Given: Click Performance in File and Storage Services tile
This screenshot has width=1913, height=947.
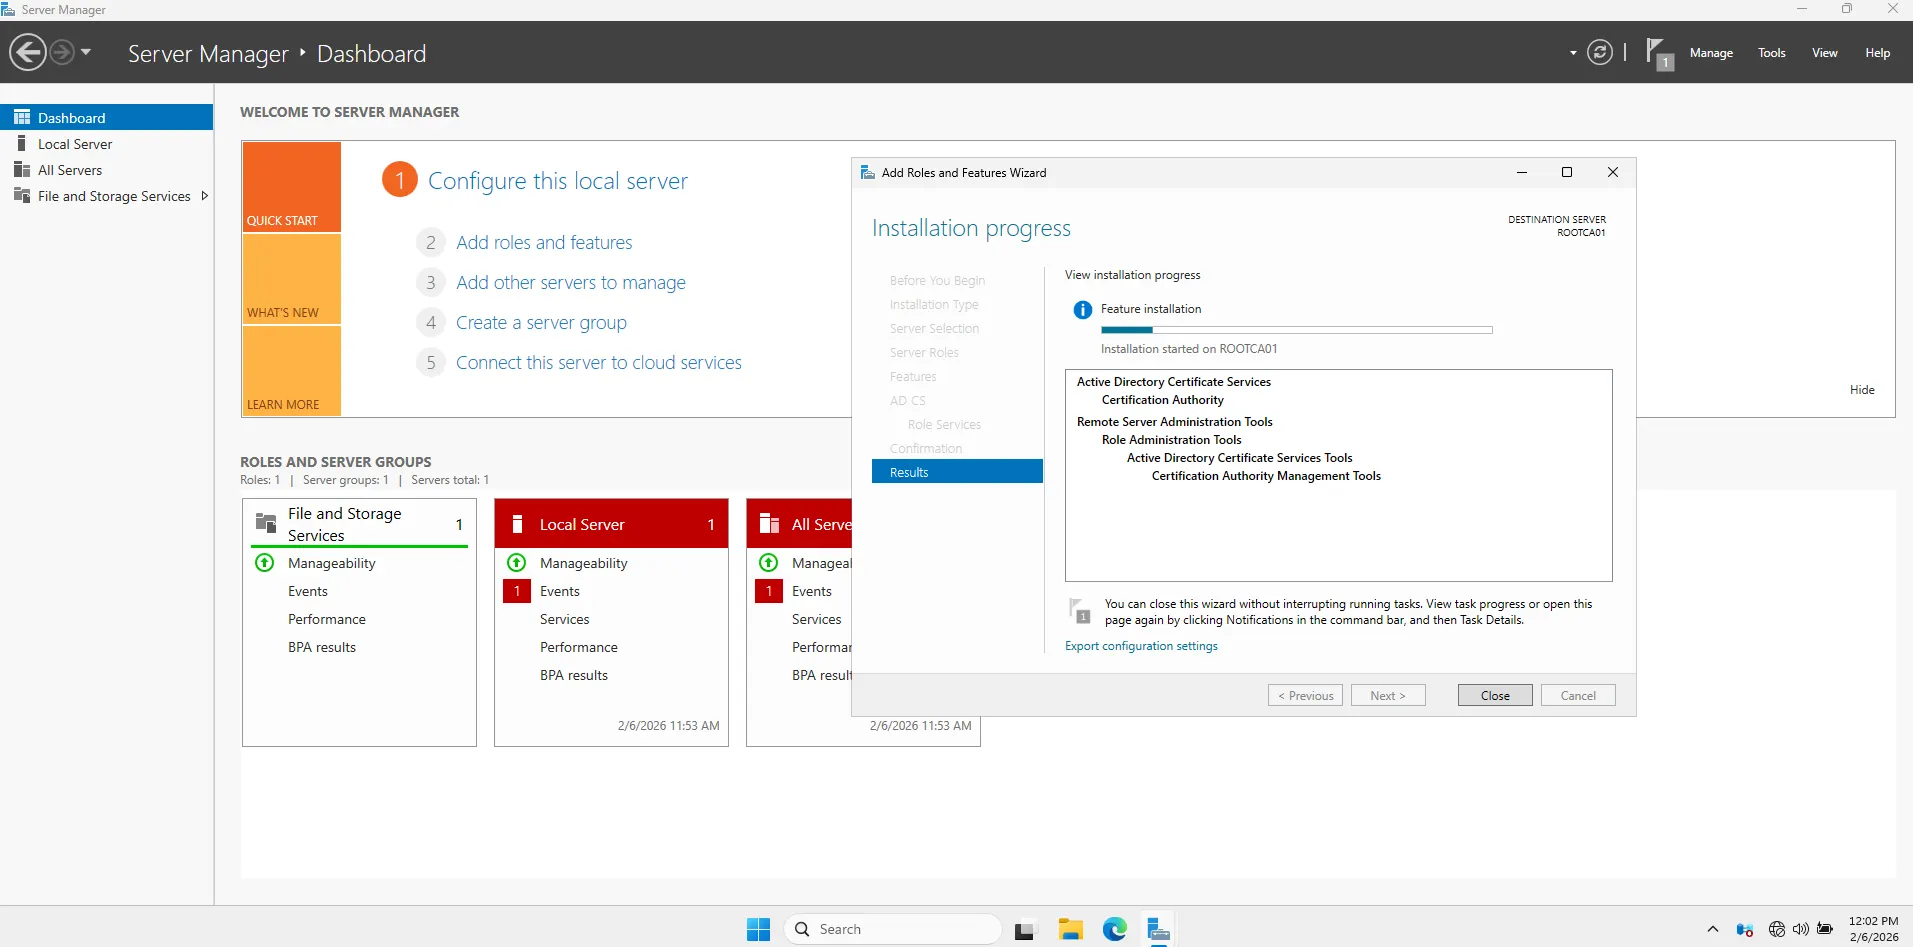Looking at the screenshot, I should (x=326, y=619).
